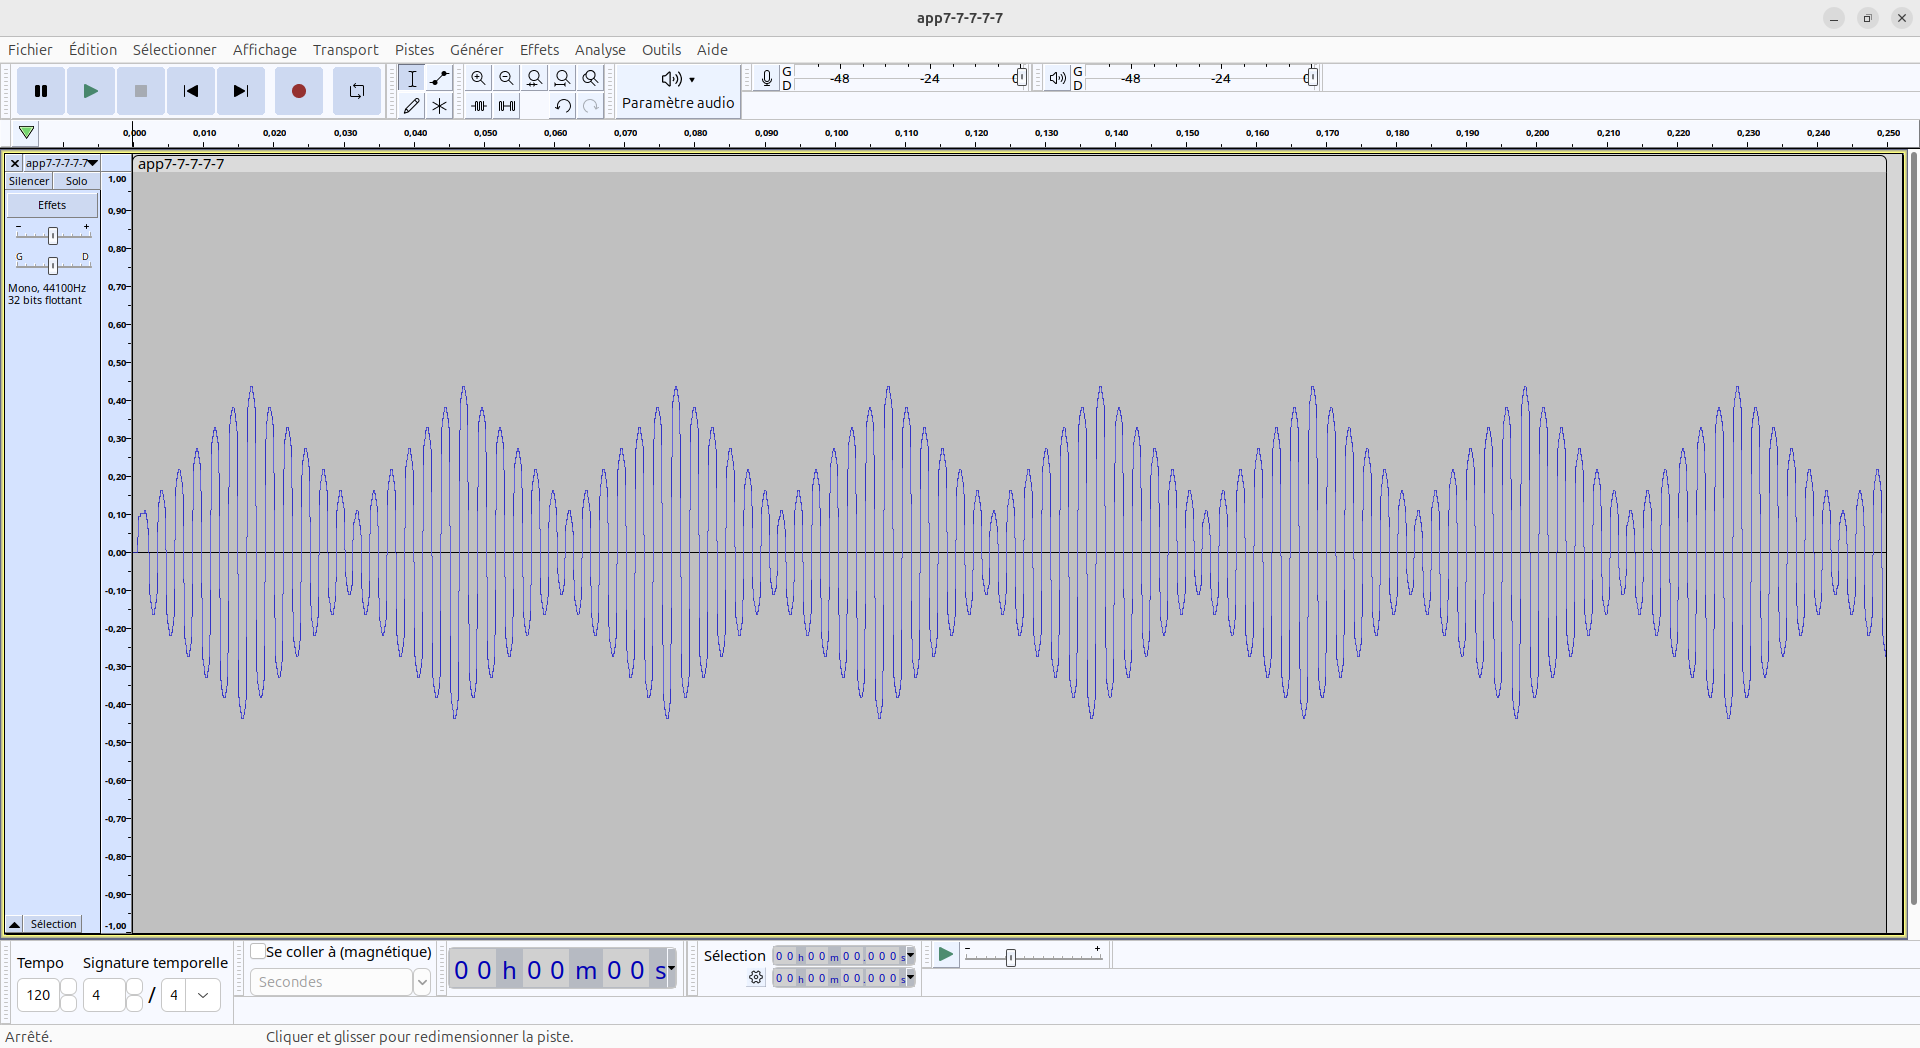The image size is (1920, 1048).
Task: Click the Trim audio outside selection icon
Action: pyautogui.click(x=479, y=106)
